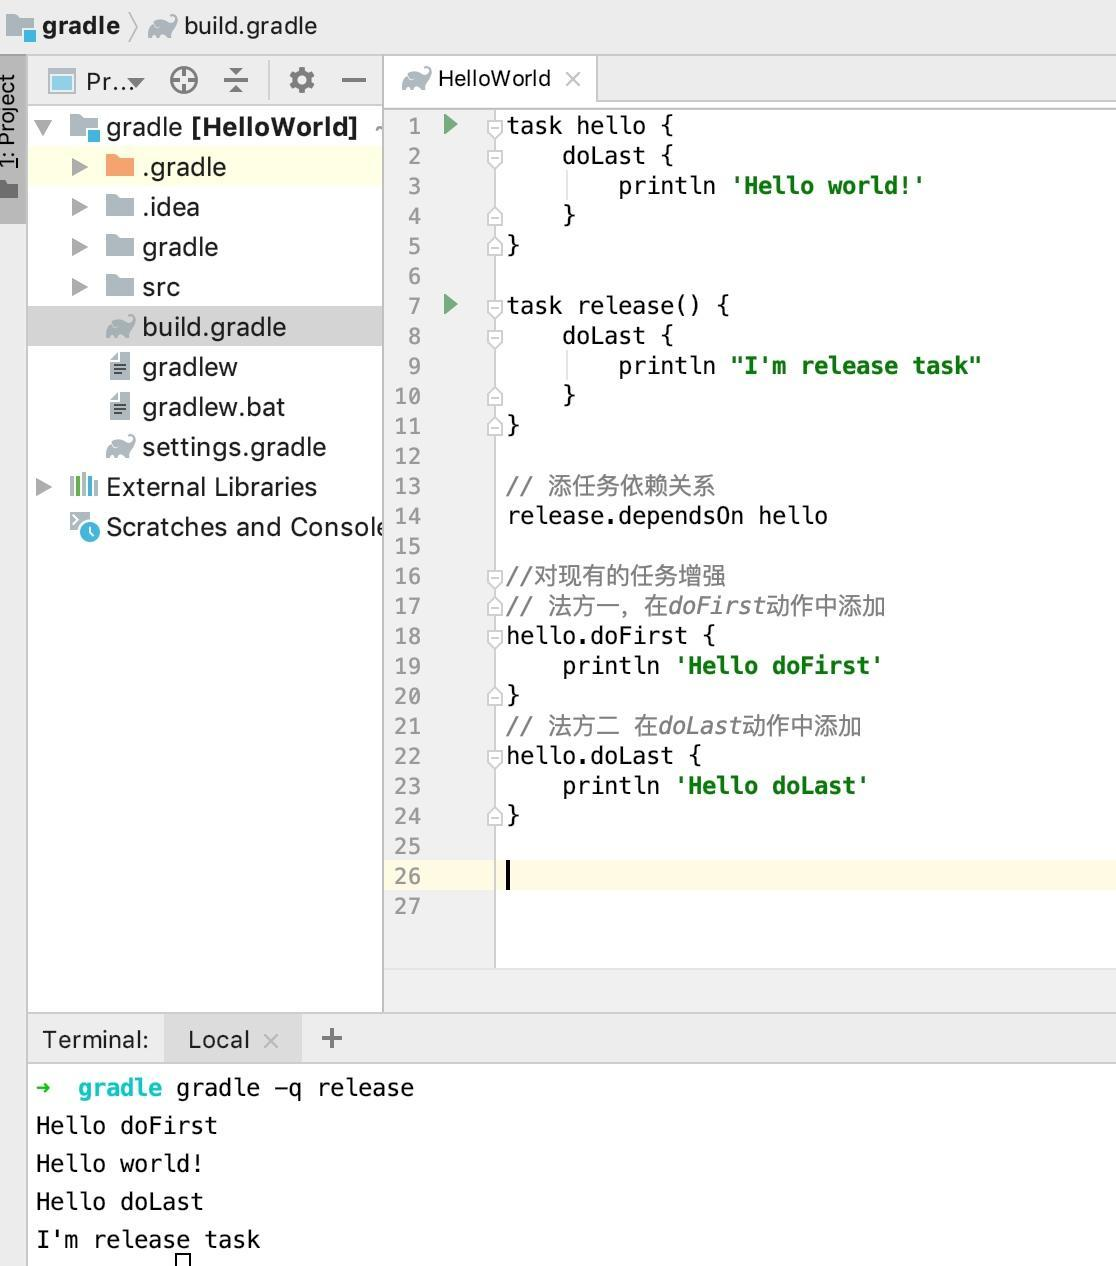Click the HelloWorld tab elephant icon
The height and width of the screenshot is (1266, 1116).
[416, 78]
